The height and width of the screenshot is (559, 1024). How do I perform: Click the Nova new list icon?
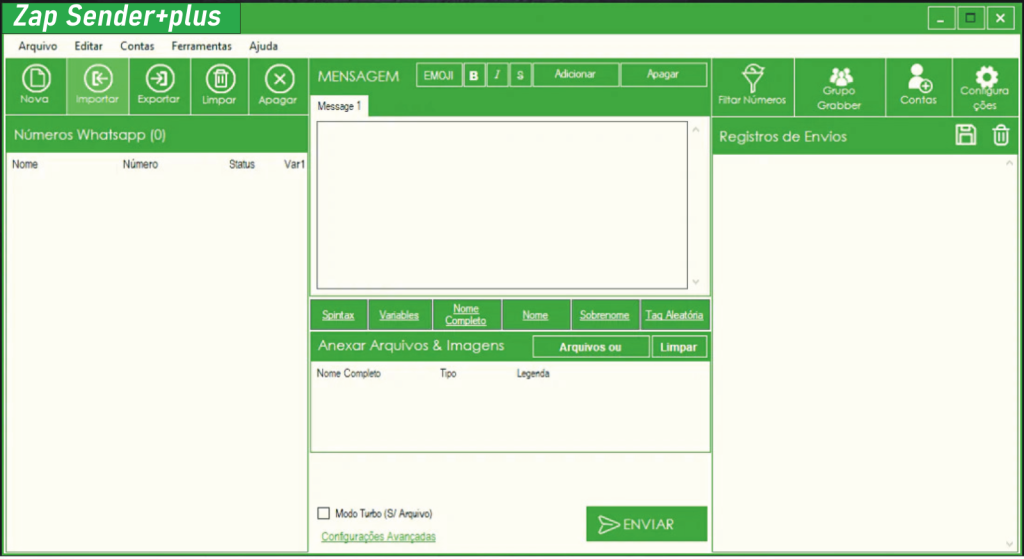(x=35, y=86)
